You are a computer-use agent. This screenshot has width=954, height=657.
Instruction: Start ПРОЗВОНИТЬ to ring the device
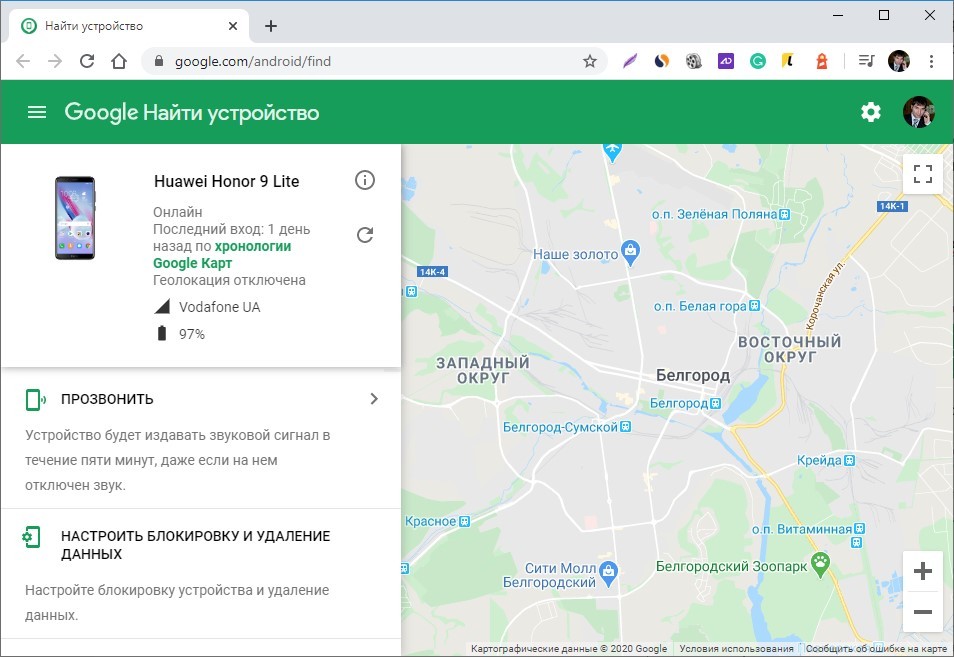pos(107,399)
